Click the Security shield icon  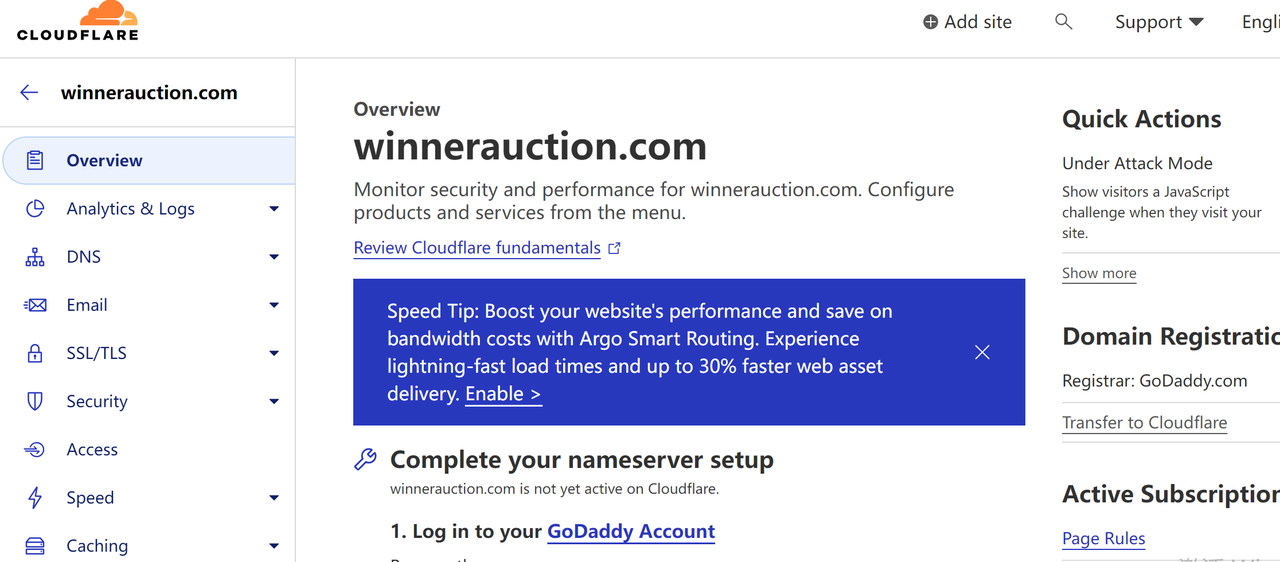point(35,401)
